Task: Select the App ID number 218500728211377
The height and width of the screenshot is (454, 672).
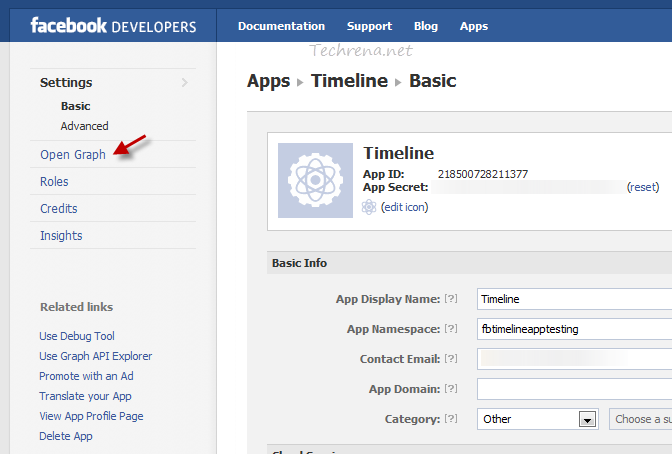Action: (483, 174)
